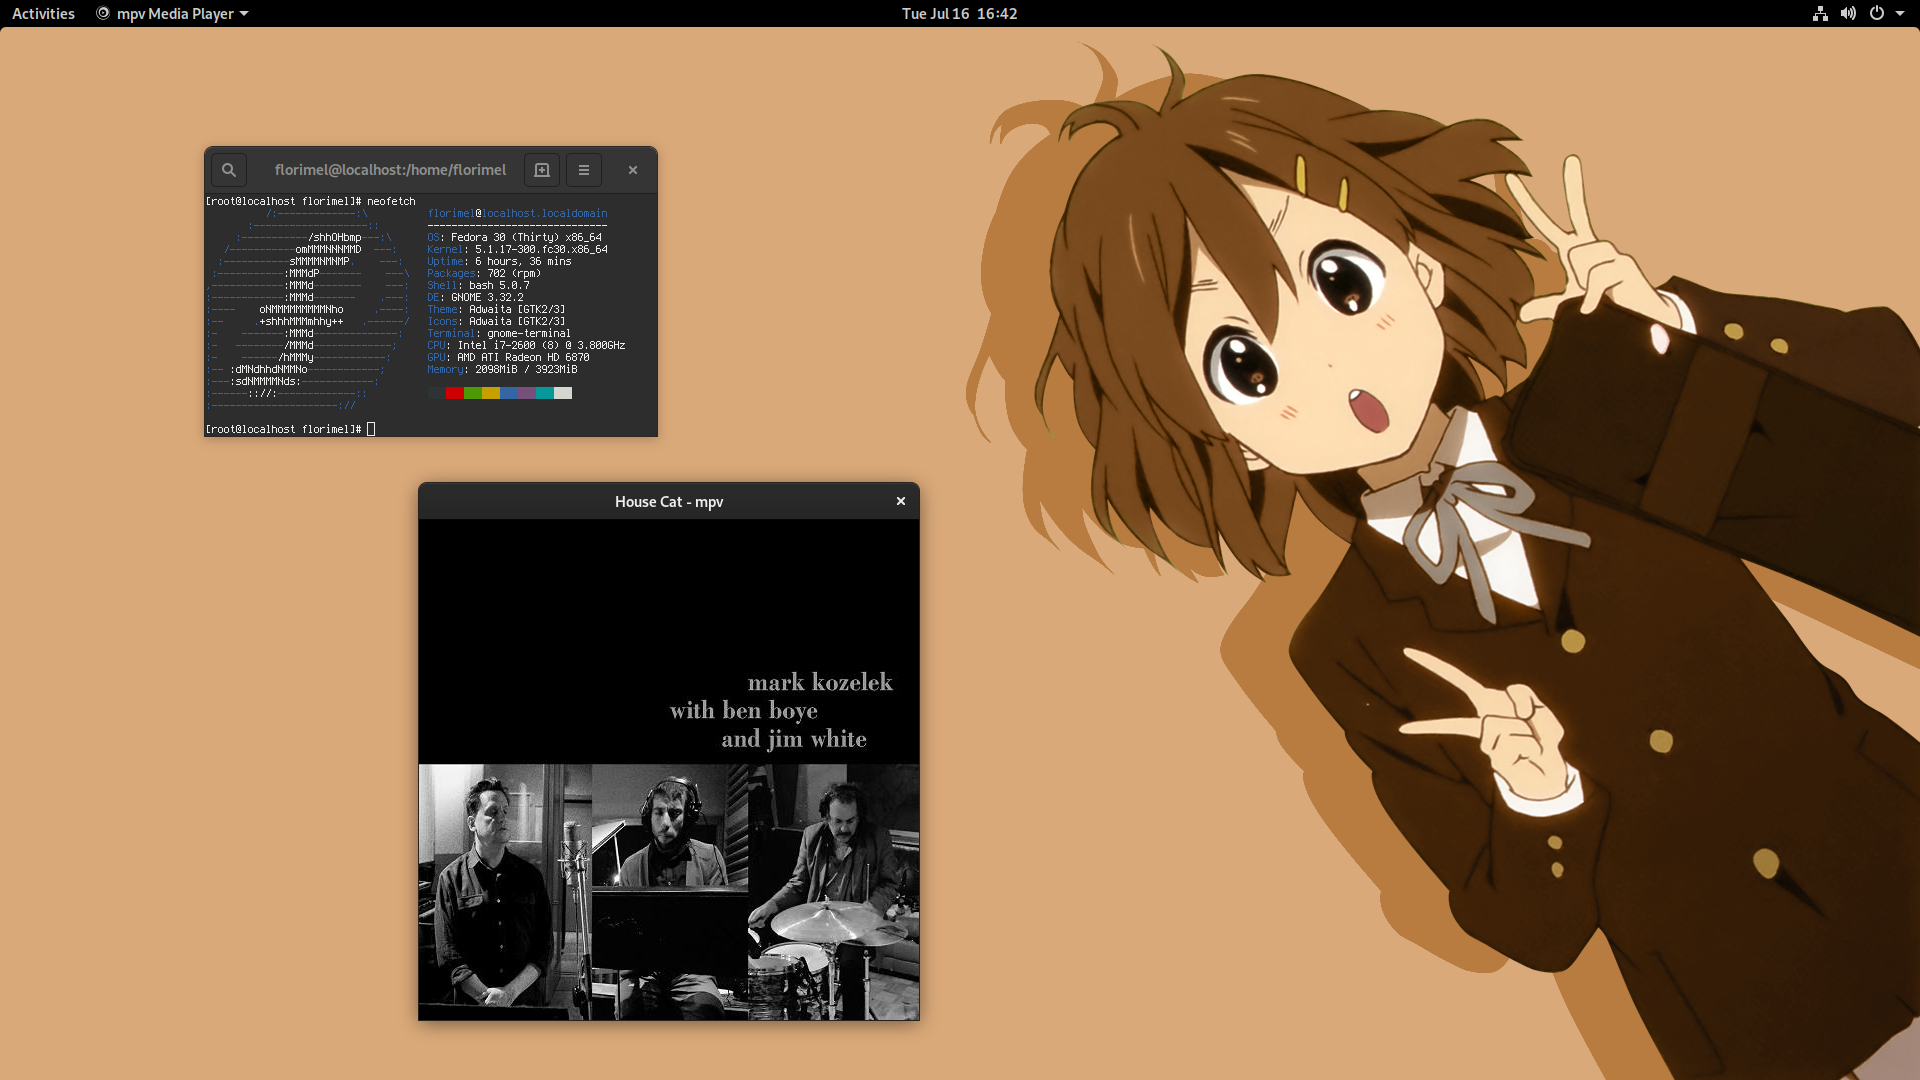Click the florimel@localhost terminal title
Viewport: 1920px width, 1080px height.
[390, 170]
